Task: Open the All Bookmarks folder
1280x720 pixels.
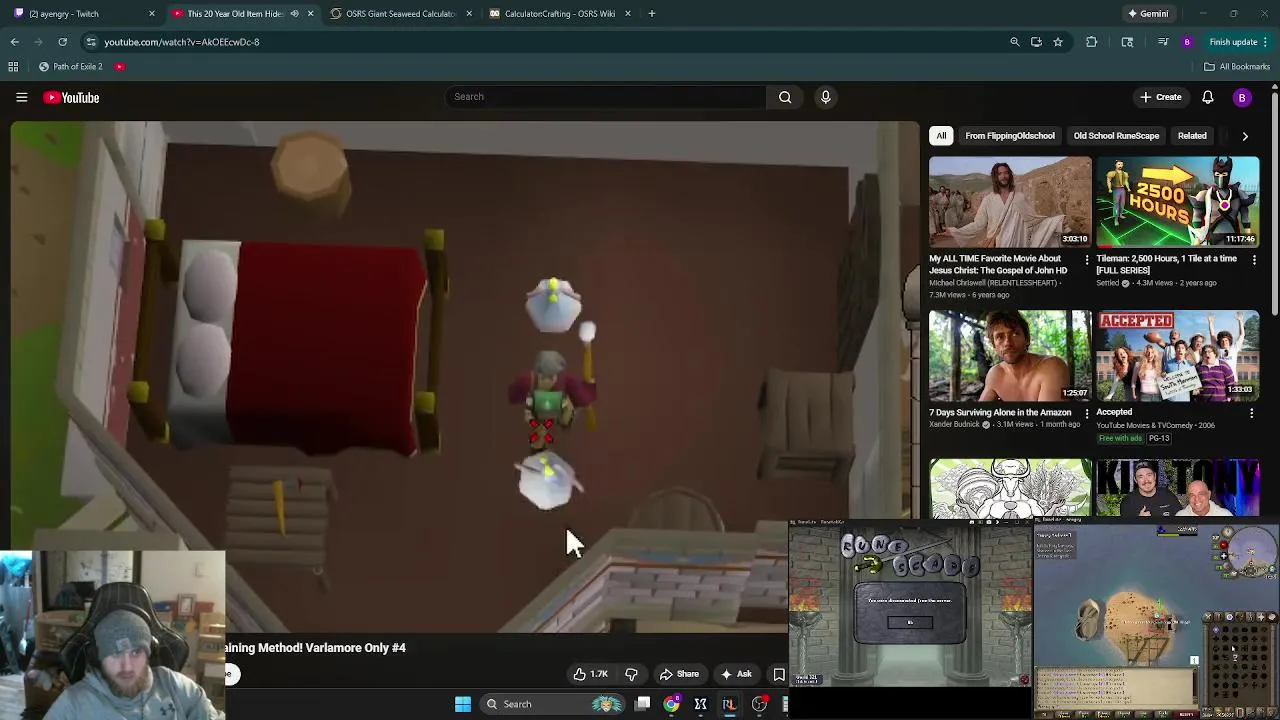Action: tap(1237, 67)
